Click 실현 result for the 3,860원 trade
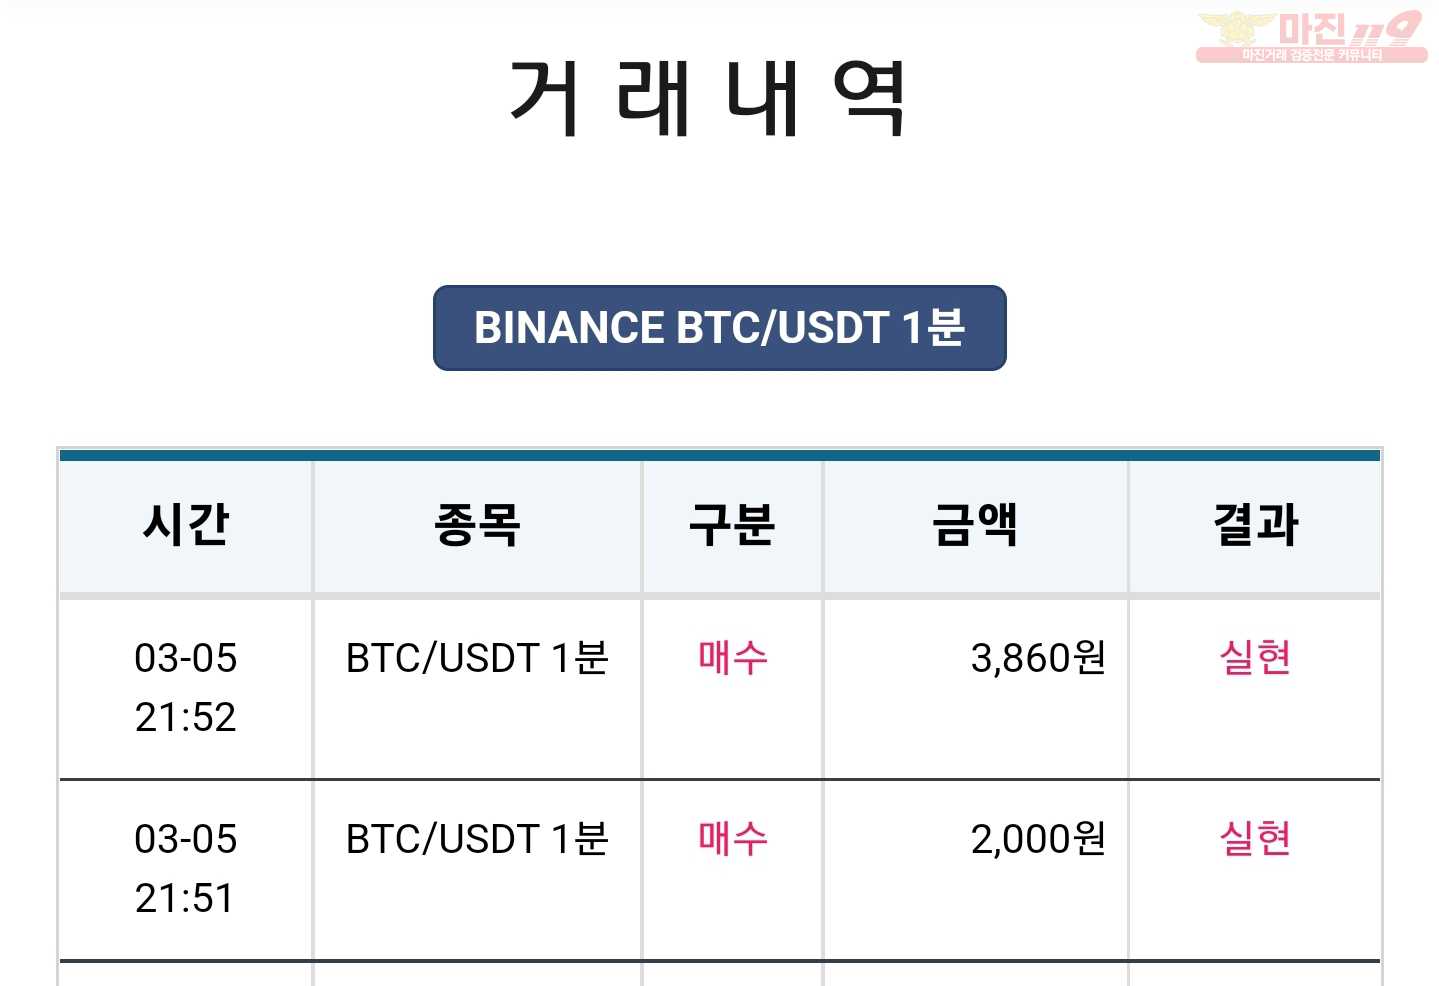 click(1255, 658)
